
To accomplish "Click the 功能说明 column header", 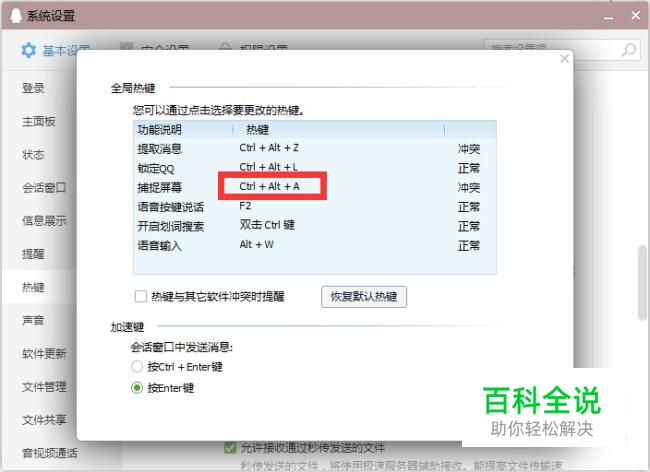I will (160, 130).
